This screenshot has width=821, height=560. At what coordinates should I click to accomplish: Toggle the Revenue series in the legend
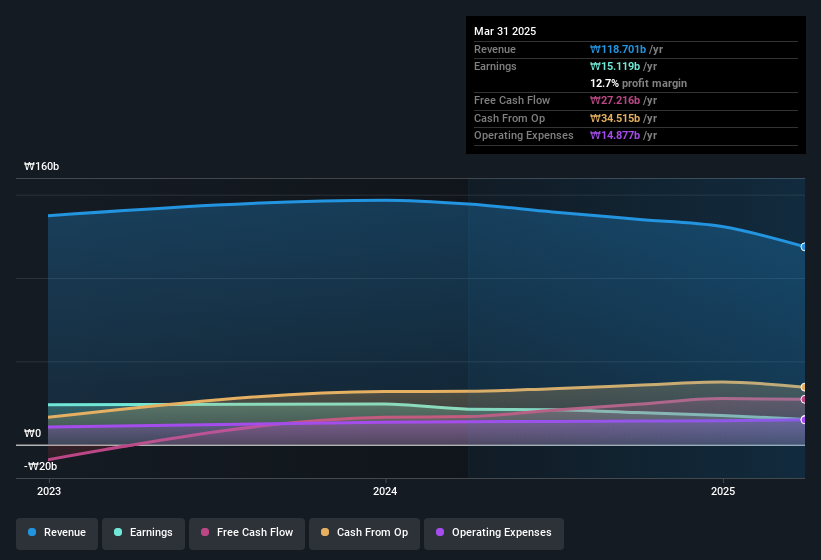pos(57,534)
